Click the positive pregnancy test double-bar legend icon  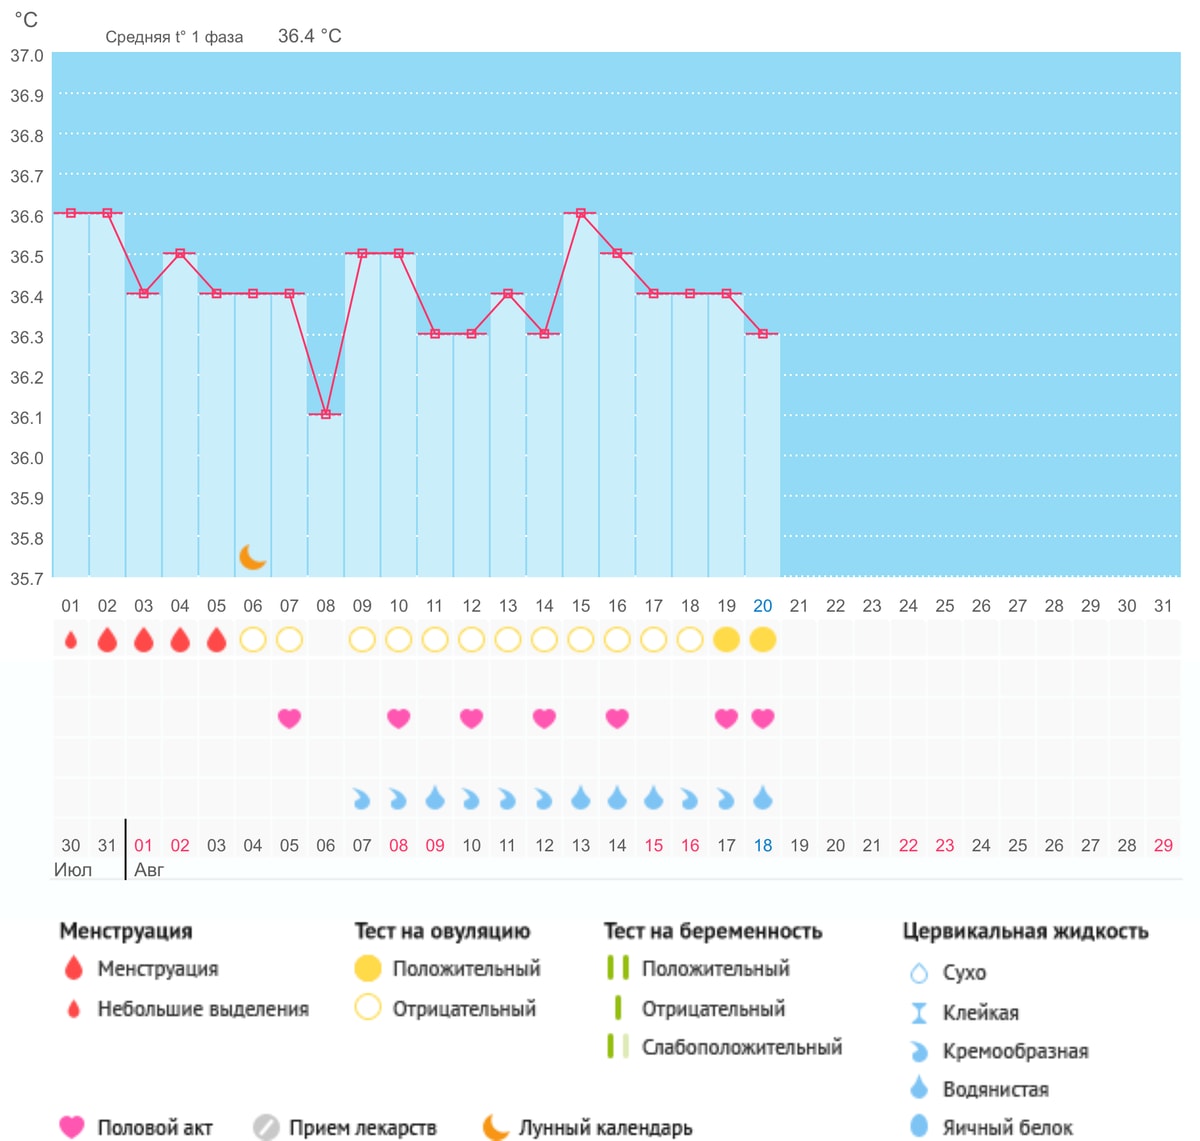click(618, 968)
